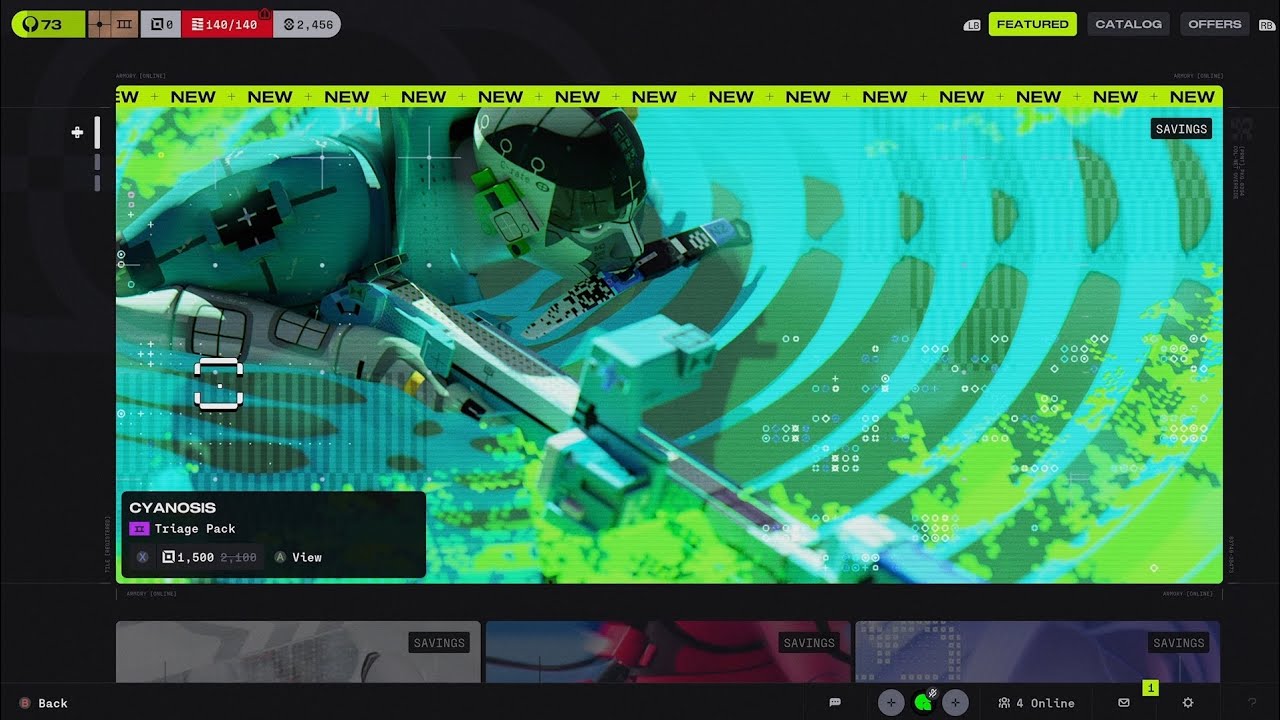Screen dimensions: 1280x720
Task: Click the CYANOSIS pack title
Action: pos(172,508)
